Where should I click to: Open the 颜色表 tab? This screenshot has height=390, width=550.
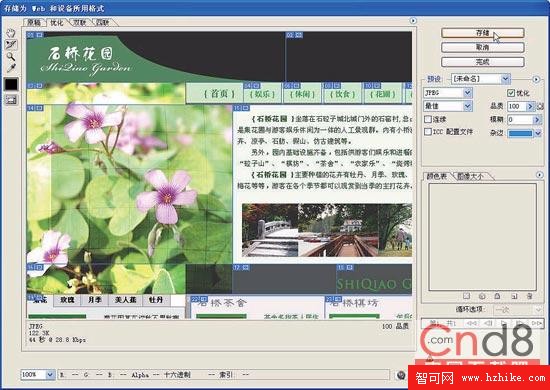pyautogui.click(x=436, y=176)
